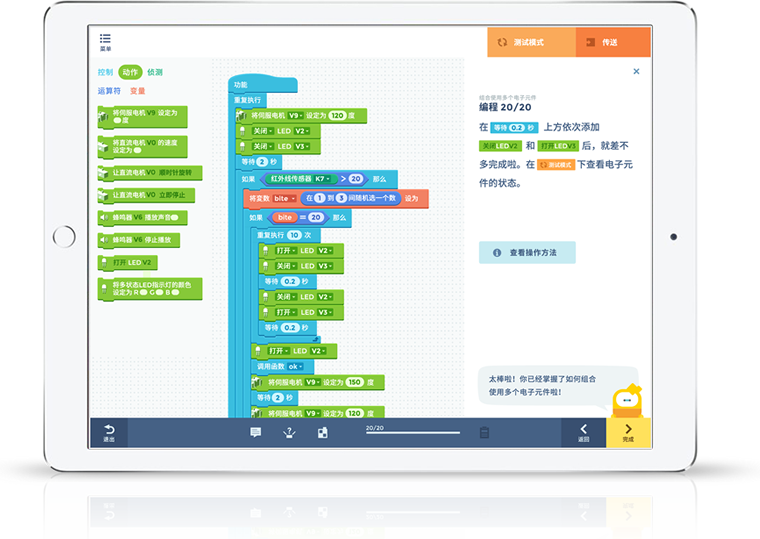Close the instruction panel with X
Image resolution: width=760 pixels, height=539 pixels.
[636, 72]
